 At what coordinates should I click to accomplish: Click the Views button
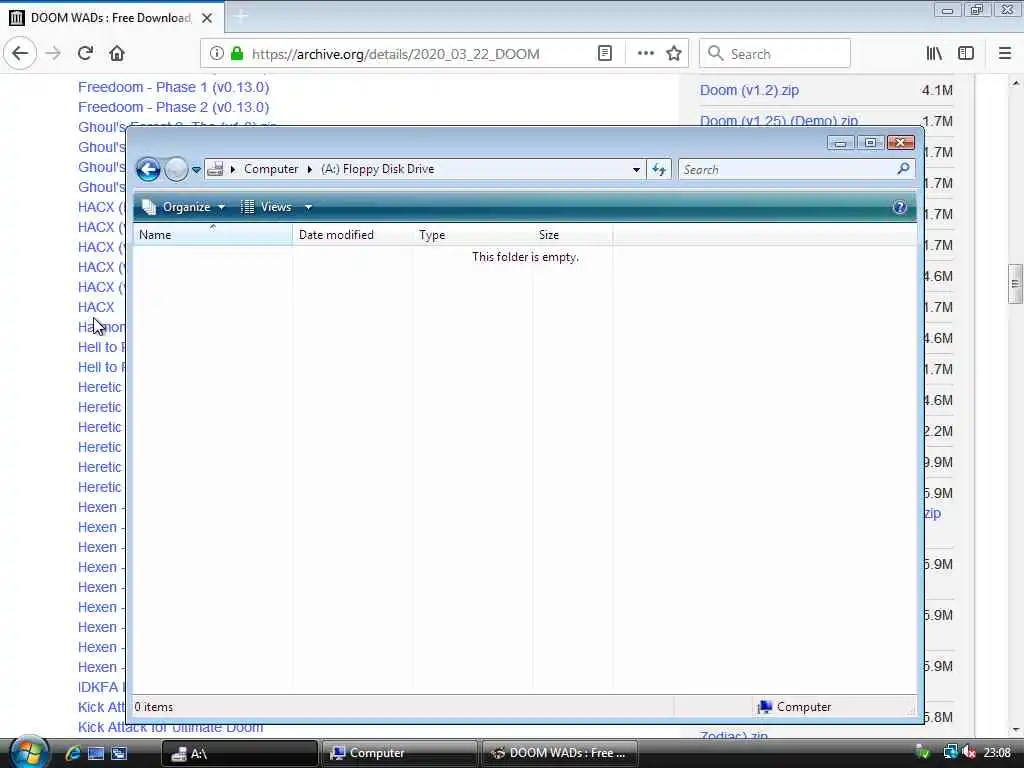[x=267, y=207]
